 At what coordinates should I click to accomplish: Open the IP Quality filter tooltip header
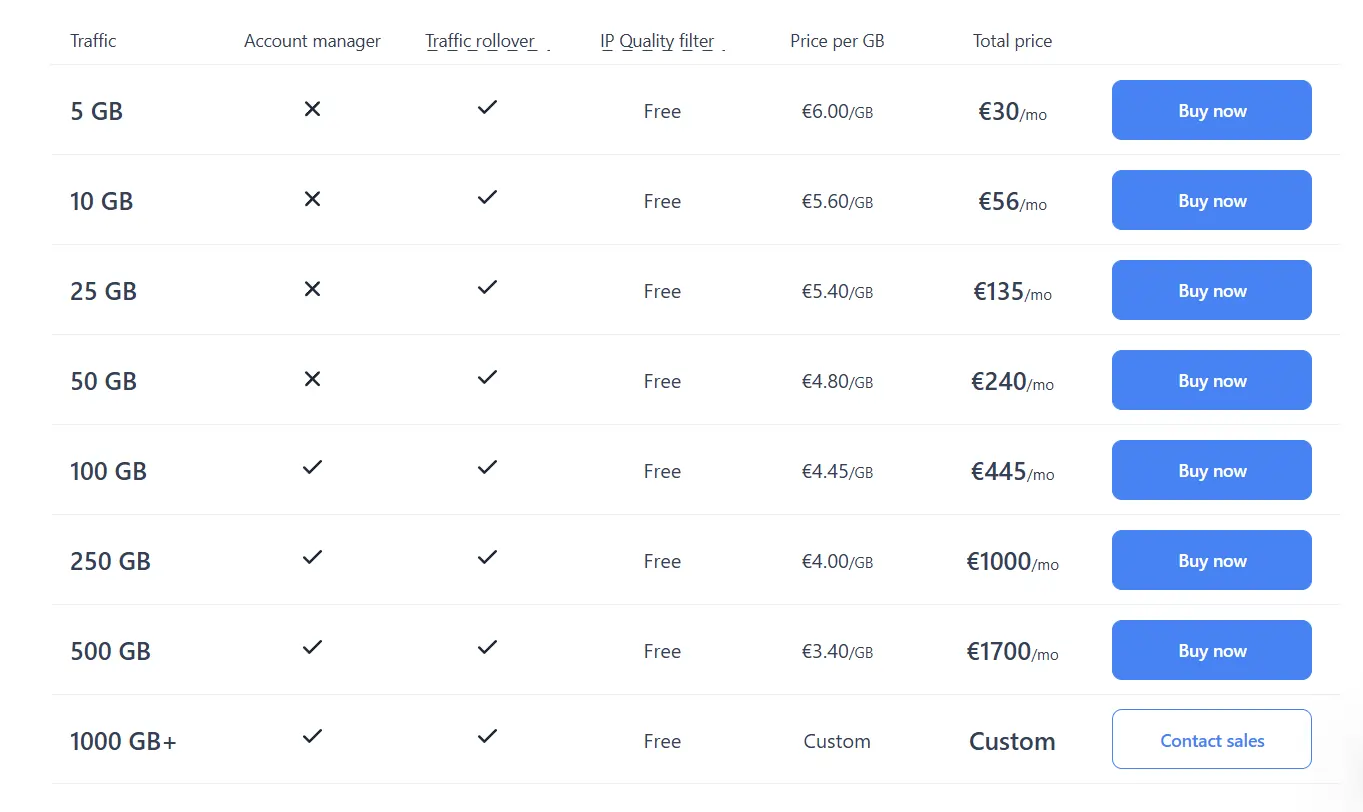tap(657, 41)
